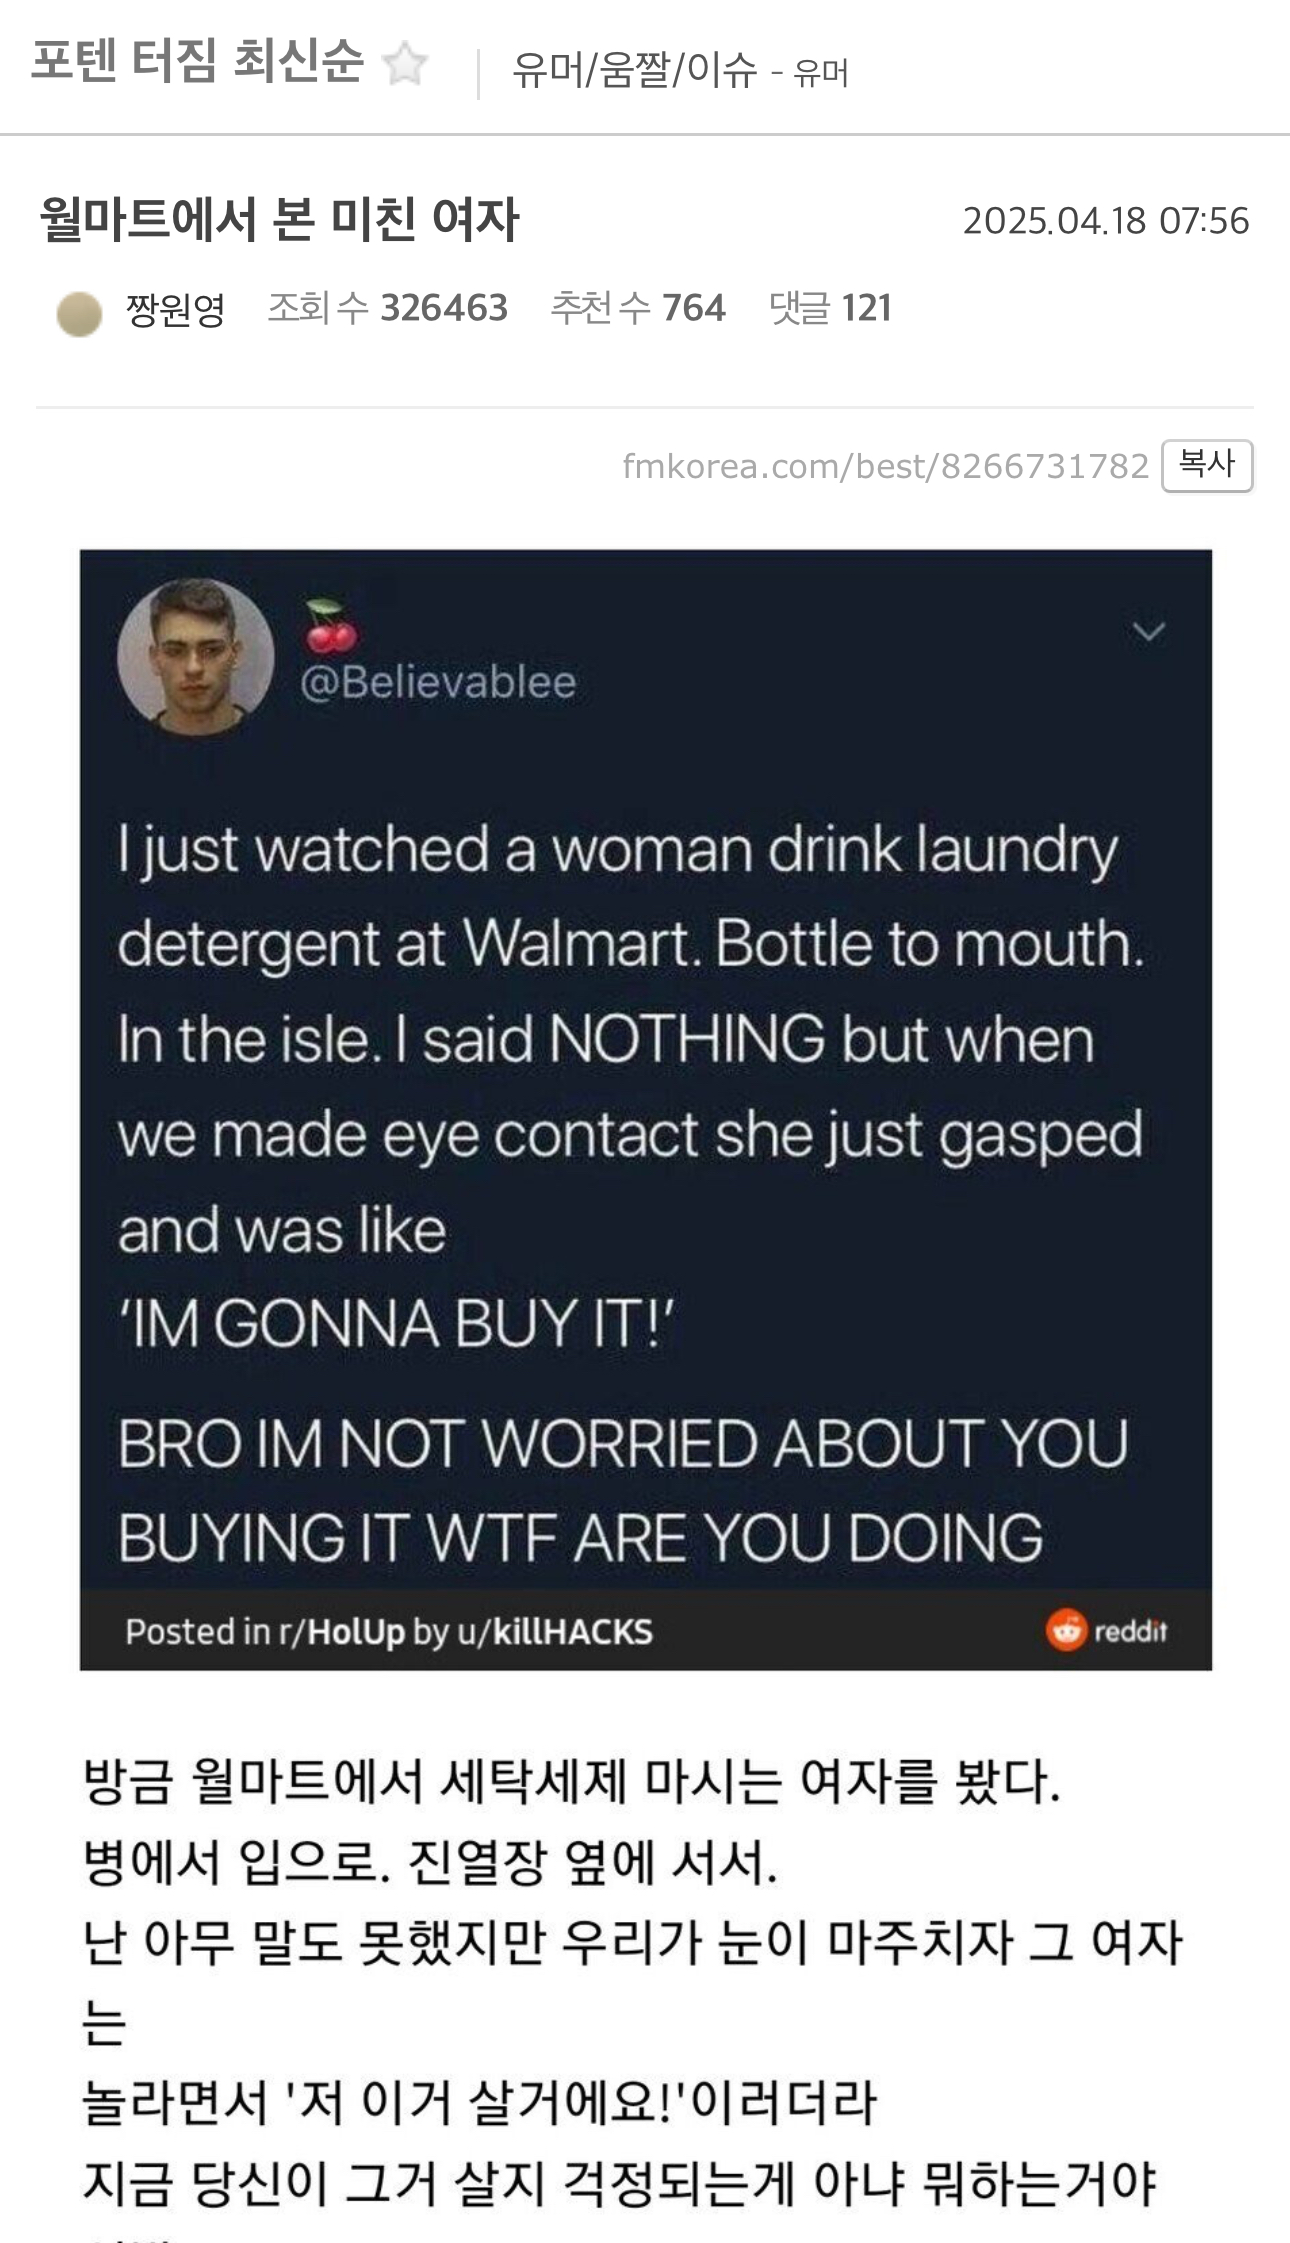This screenshot has height=2243, width=1290.
Task: Open author 짱원영's profile name
Action: click(x=175, y=309)
